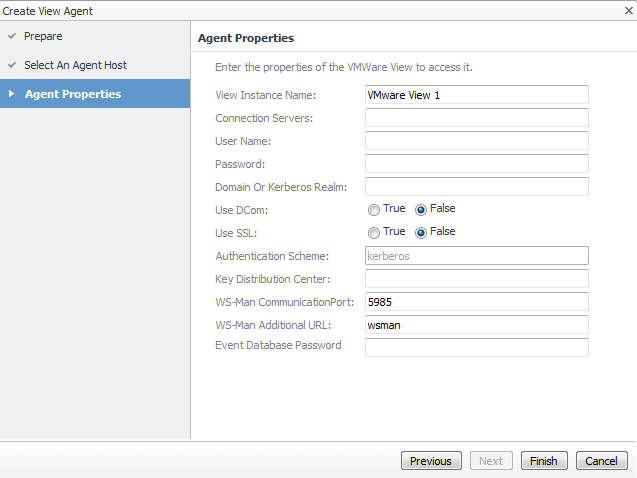Select False for Use DCom
637x478 pixels.
click(x=421, y=209)
